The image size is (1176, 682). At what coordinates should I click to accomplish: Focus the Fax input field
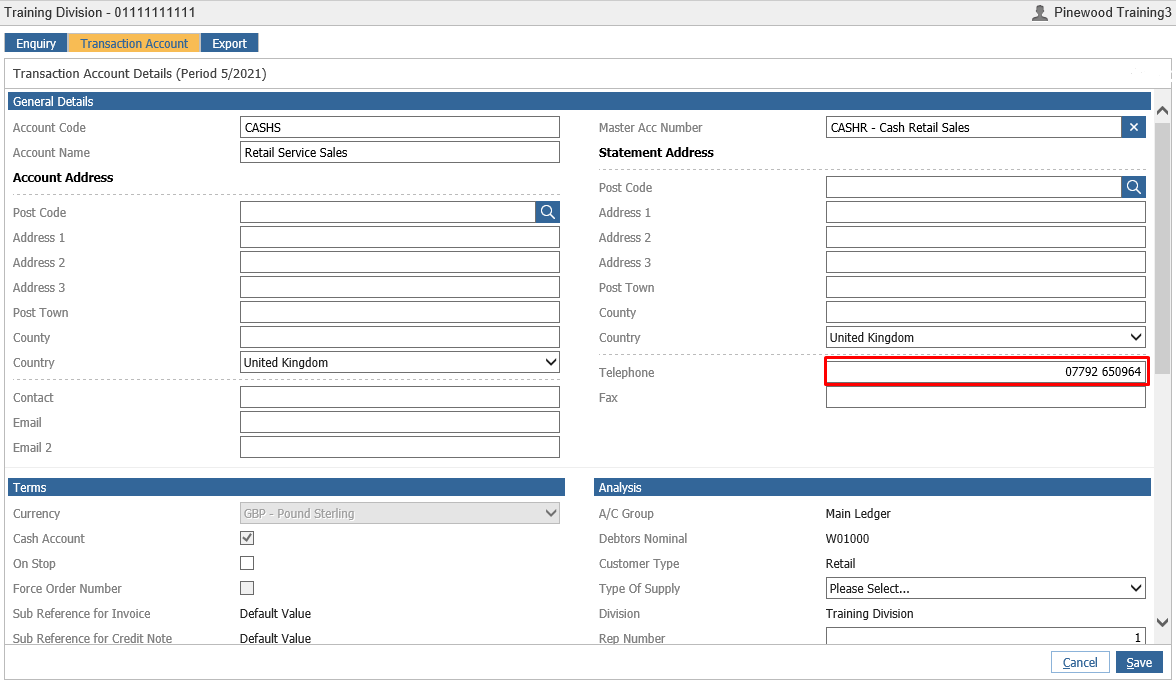coord(986,398)
